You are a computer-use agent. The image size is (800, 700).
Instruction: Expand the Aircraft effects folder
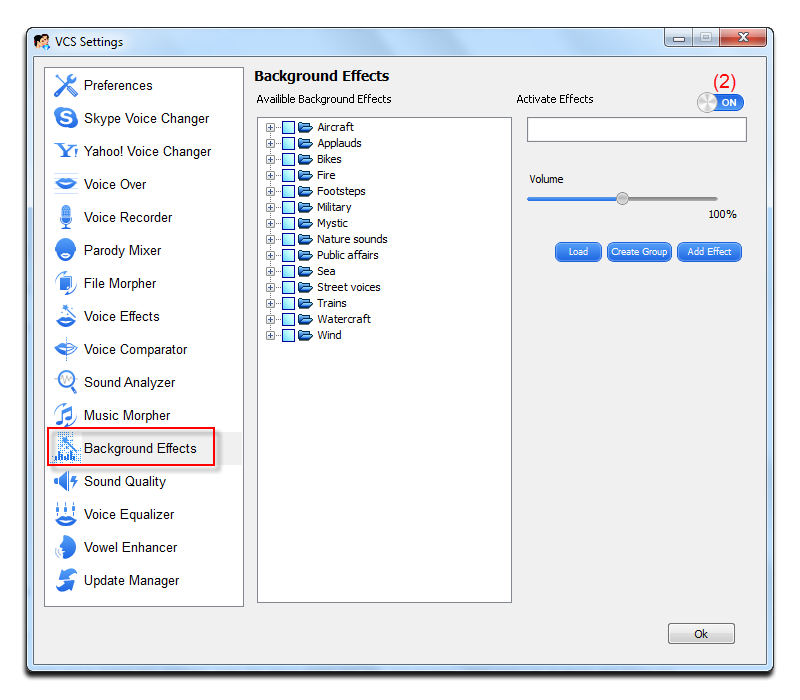(271, 127)
